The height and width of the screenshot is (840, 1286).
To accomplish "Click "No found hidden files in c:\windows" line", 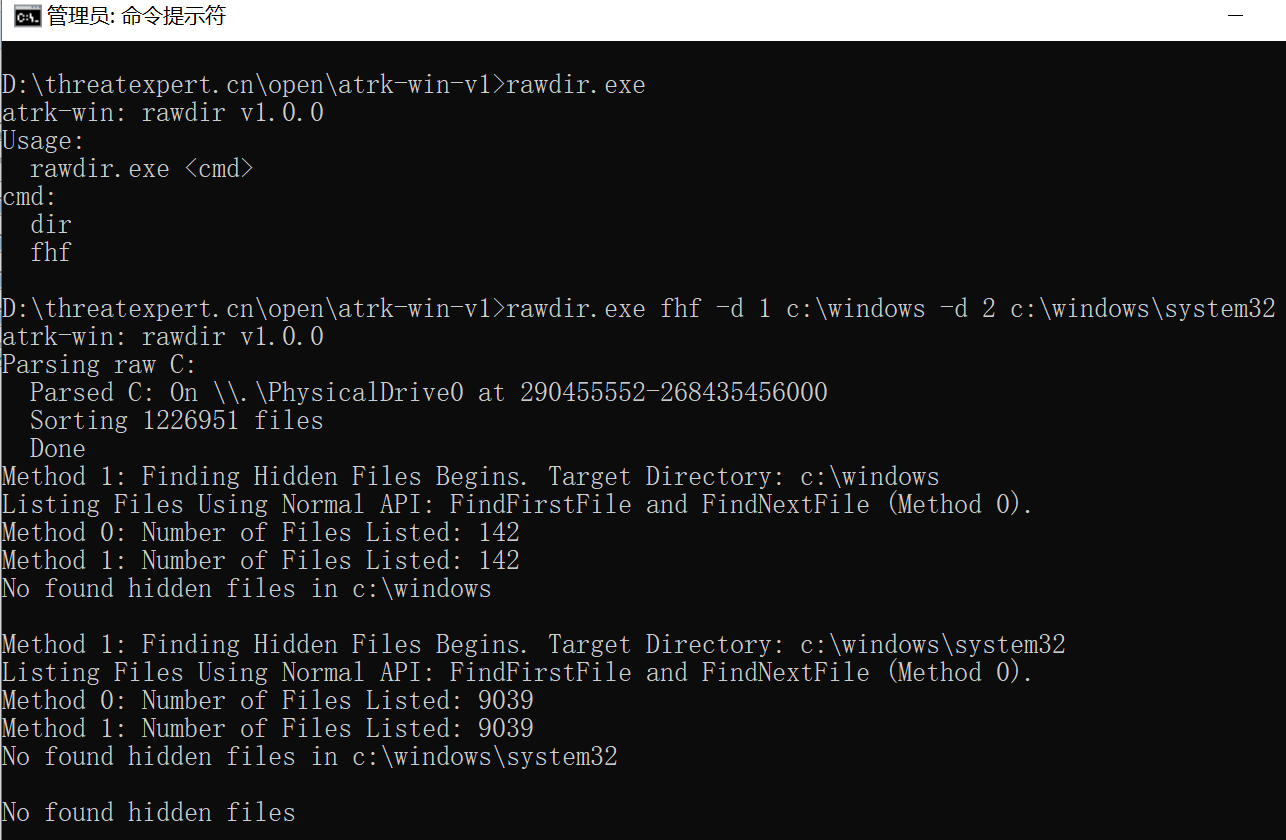I will tap(246, 589).
